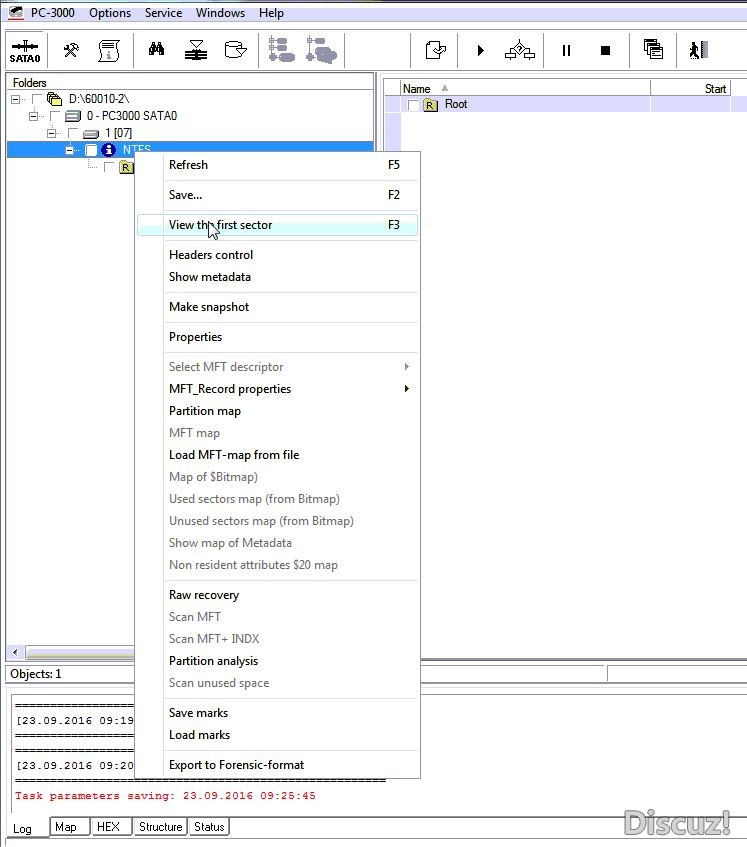Open the Service menu
Viewport: 747px width, 847px height.
coord(163,12)
